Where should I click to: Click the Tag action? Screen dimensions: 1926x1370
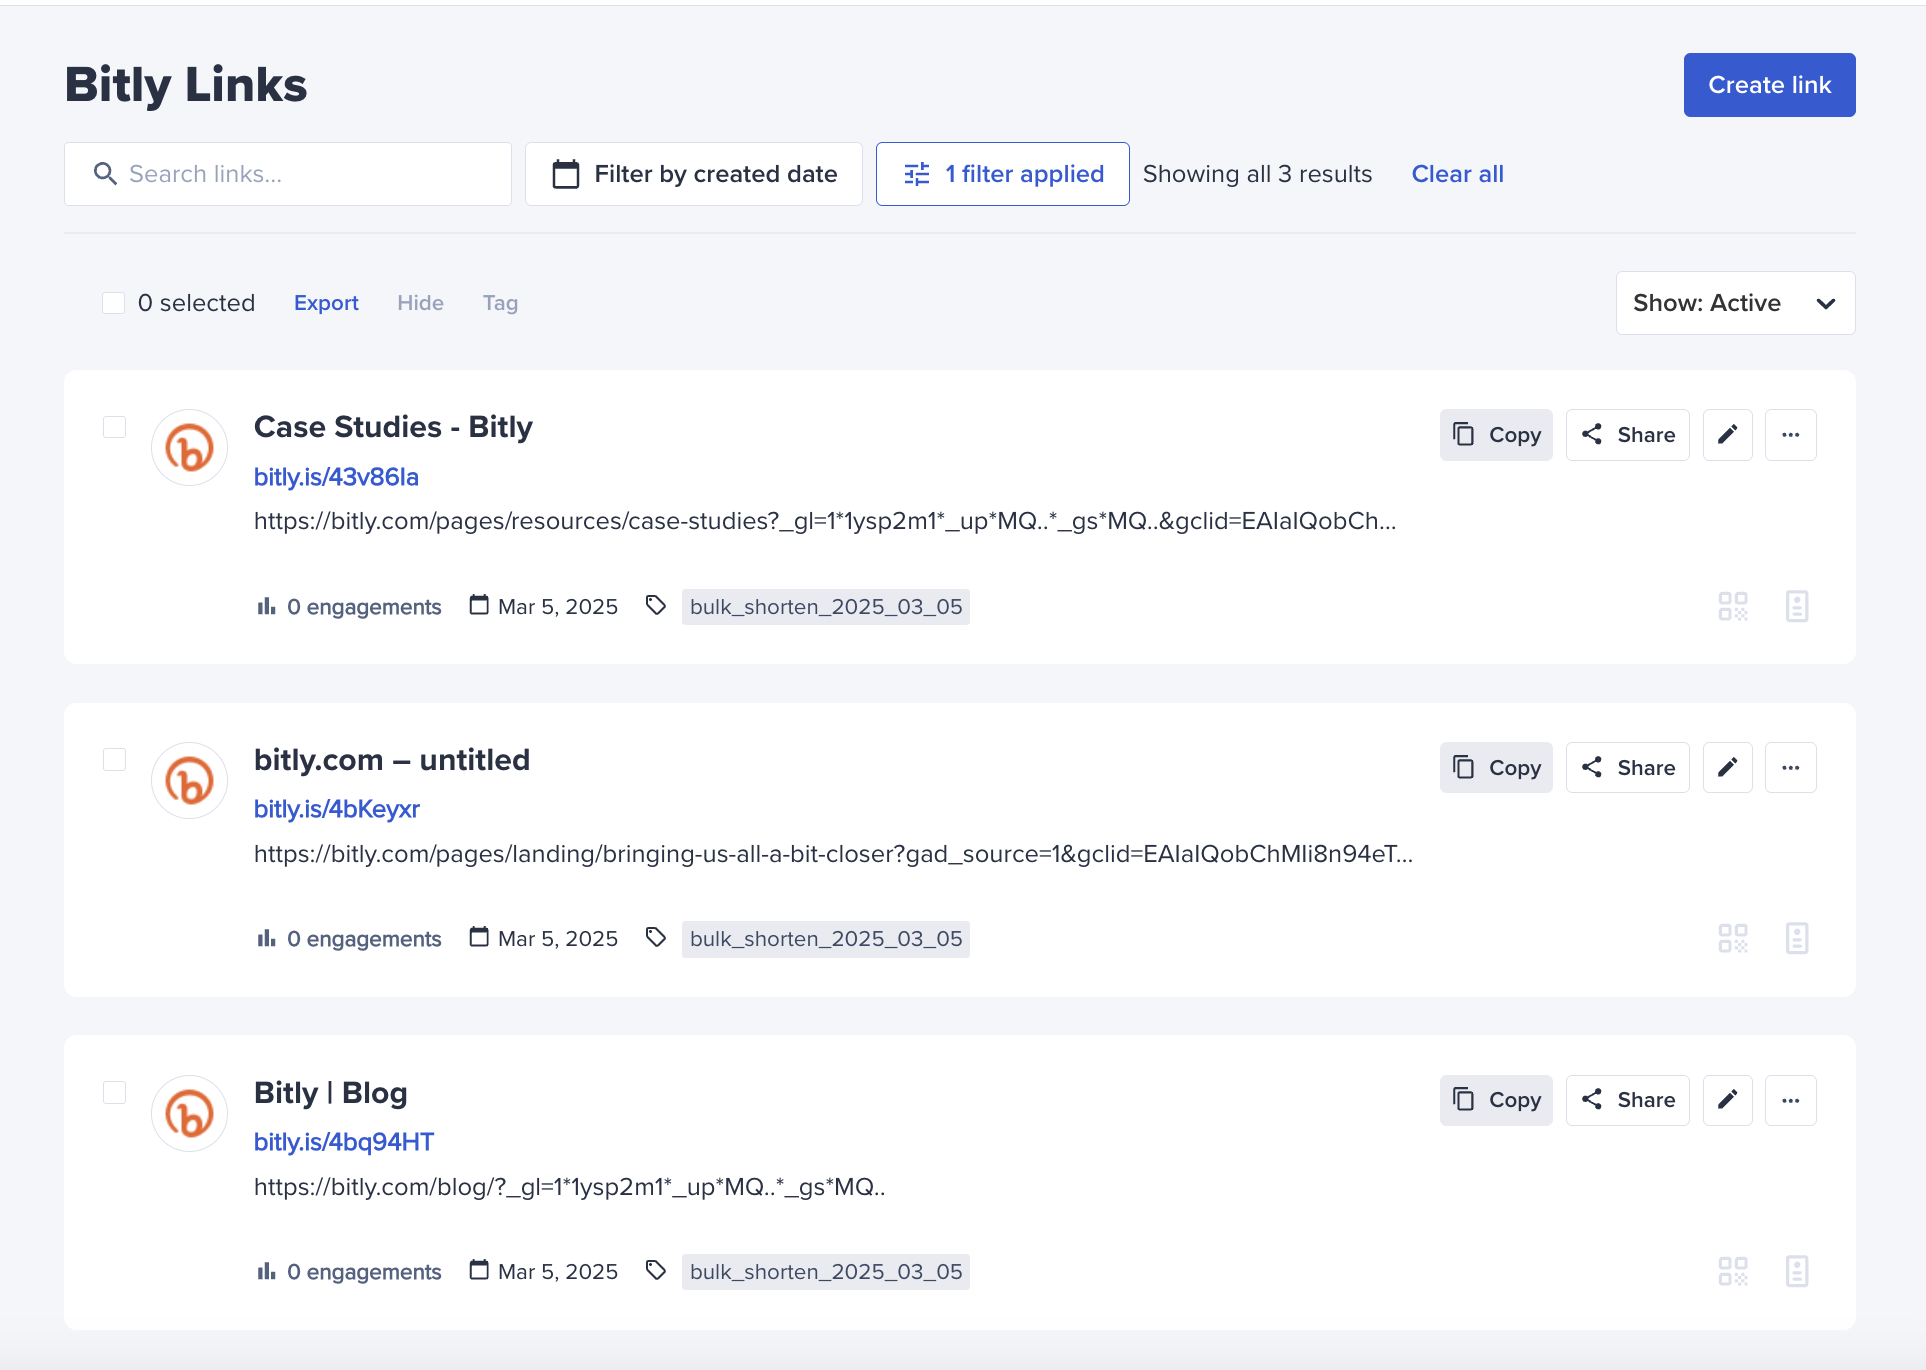(x=500, y=303)
